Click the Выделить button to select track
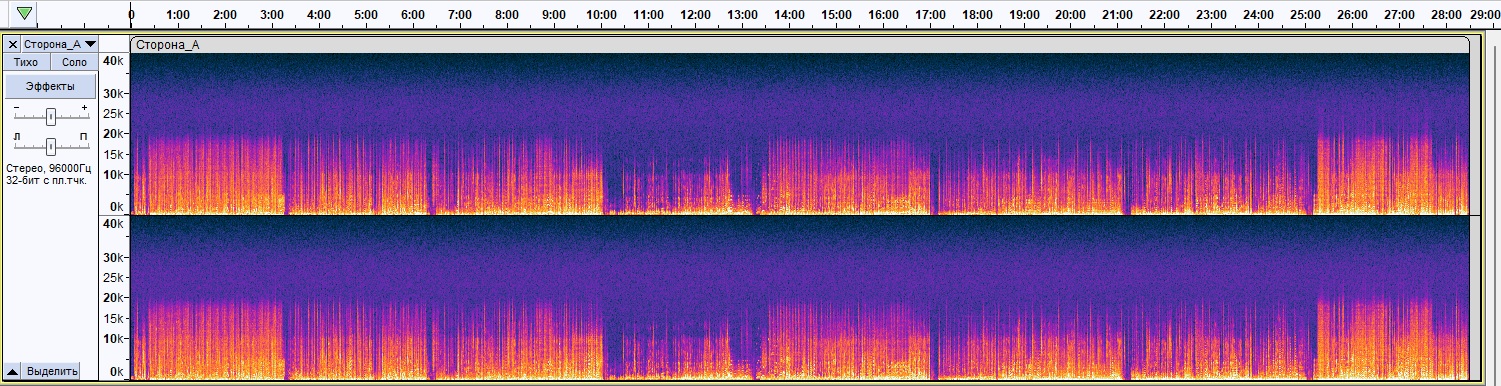The image size is (1501, 386). point(52,371)
